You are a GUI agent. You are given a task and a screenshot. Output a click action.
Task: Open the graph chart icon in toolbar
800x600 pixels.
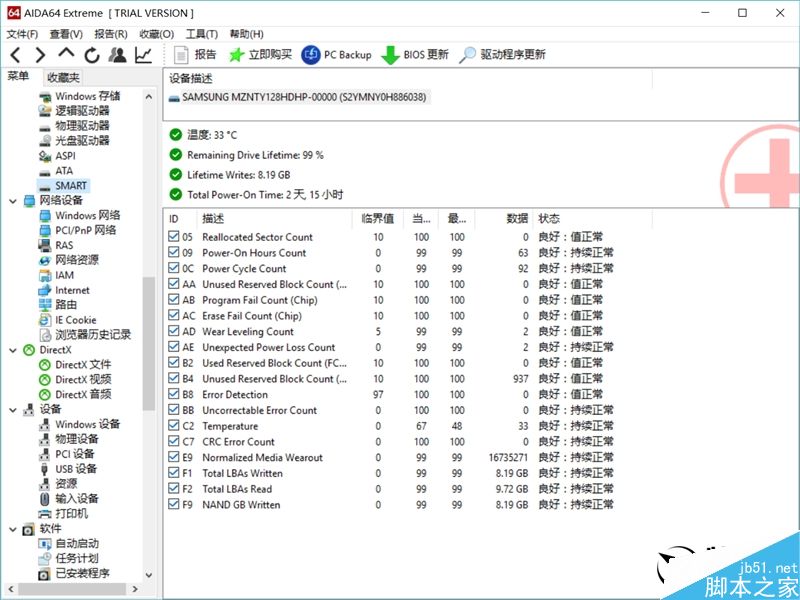143,55
